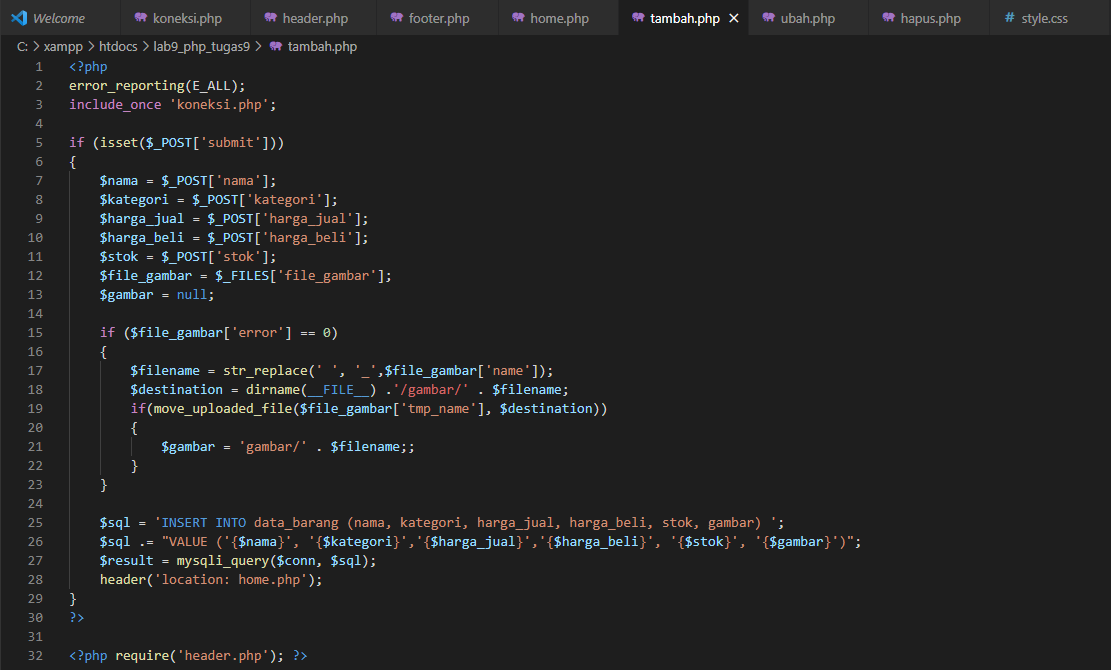Click the VS Code logo on the Welcome tab
Image resolution: width=1111 pixels, height=670 pixels.
[16, 17]
